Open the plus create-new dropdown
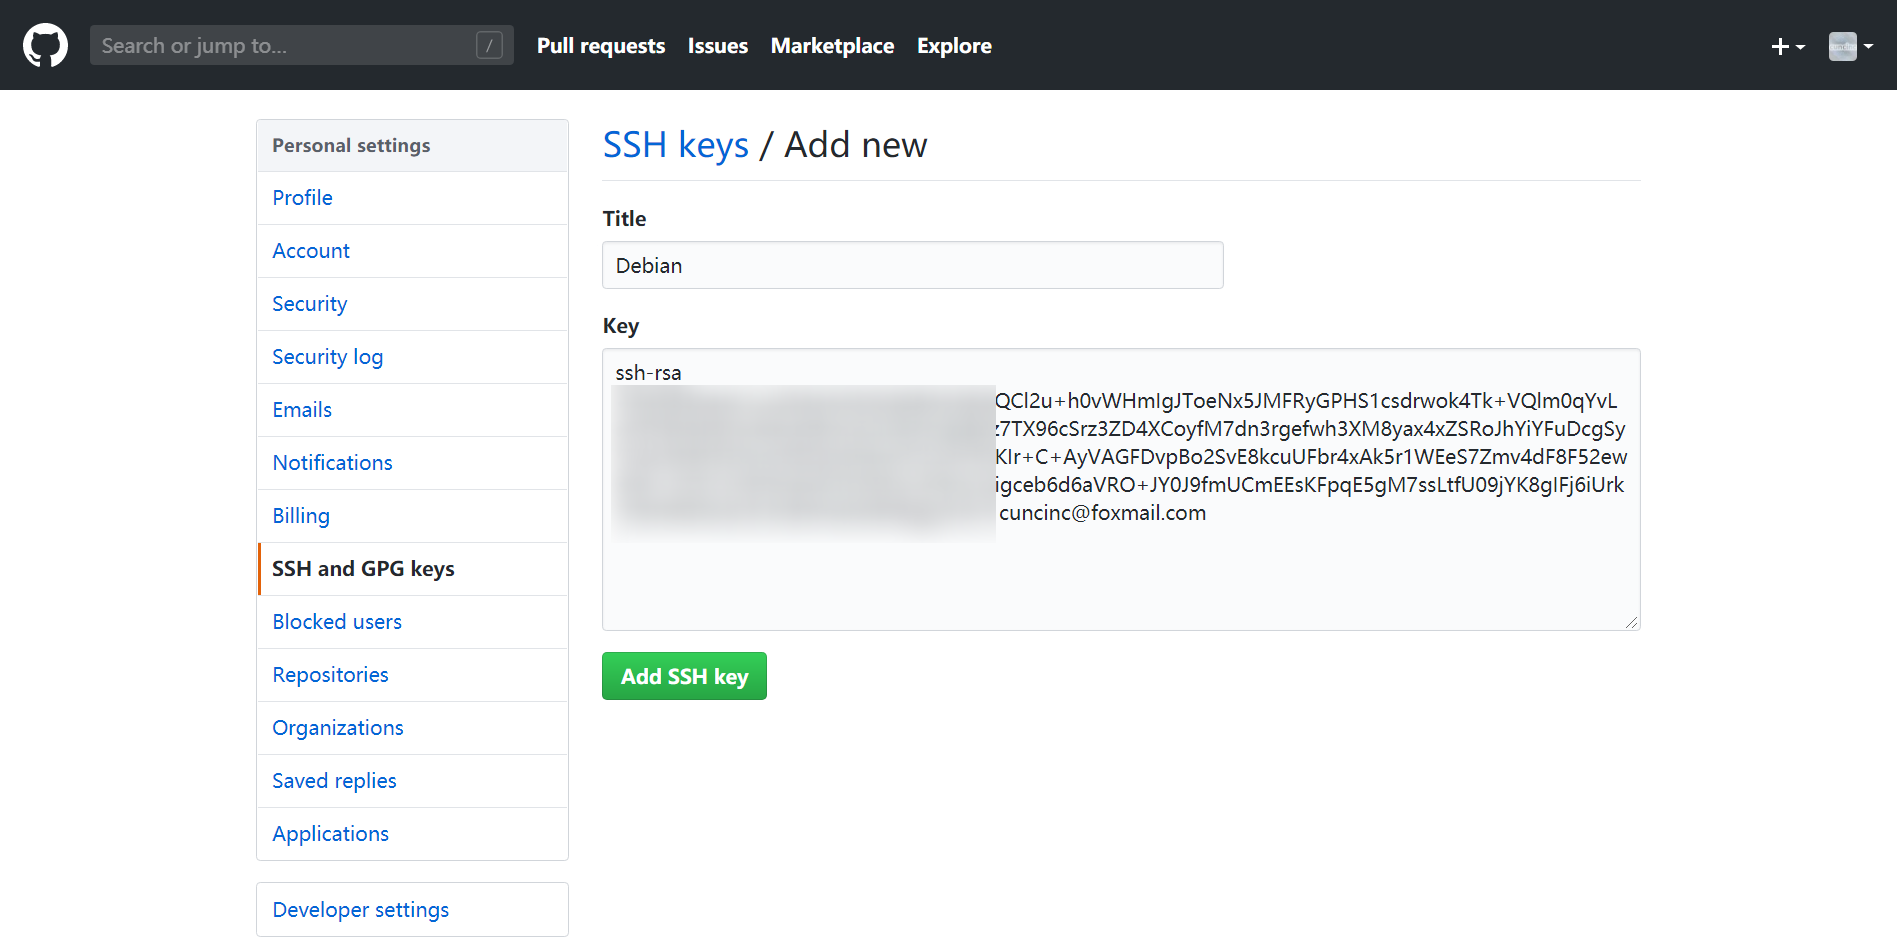The height and width of the screenshot is (942, 1897). pyautogui.click(x=1787, y=46)
